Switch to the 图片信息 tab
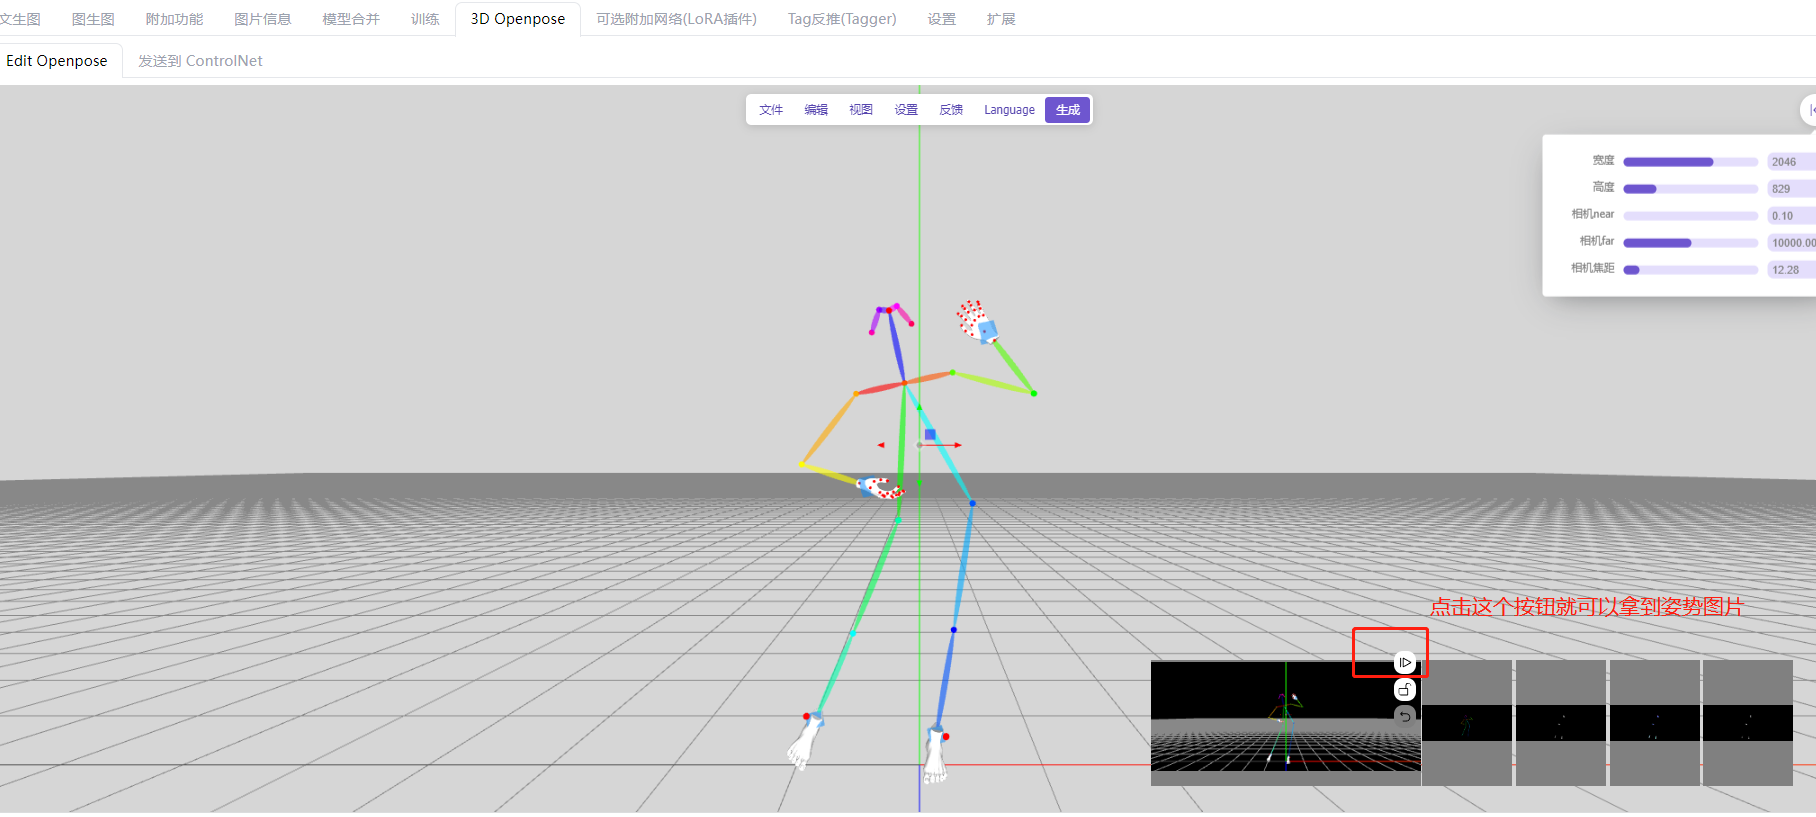The height and width of the screenshot is (817, 1816). (262, 19)
